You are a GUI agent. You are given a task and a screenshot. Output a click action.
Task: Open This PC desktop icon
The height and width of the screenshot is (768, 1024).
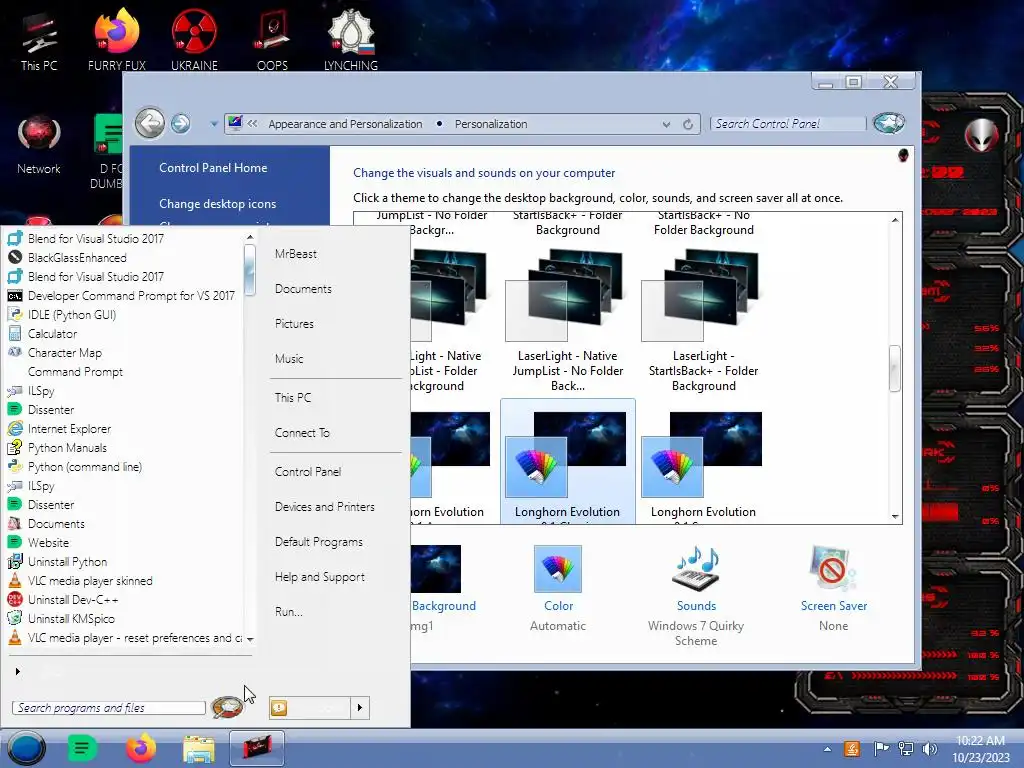click(x=39, y=42)
